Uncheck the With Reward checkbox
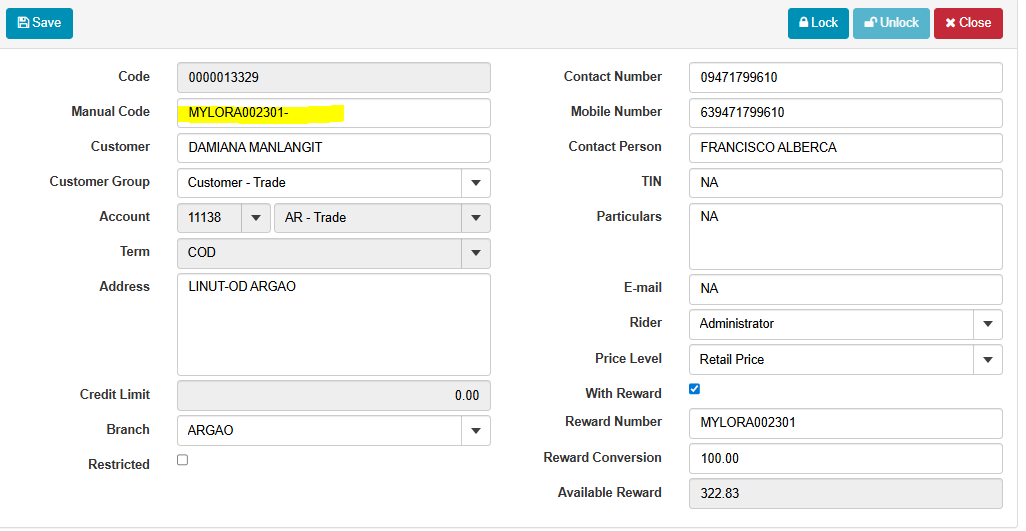 (695, 389)
